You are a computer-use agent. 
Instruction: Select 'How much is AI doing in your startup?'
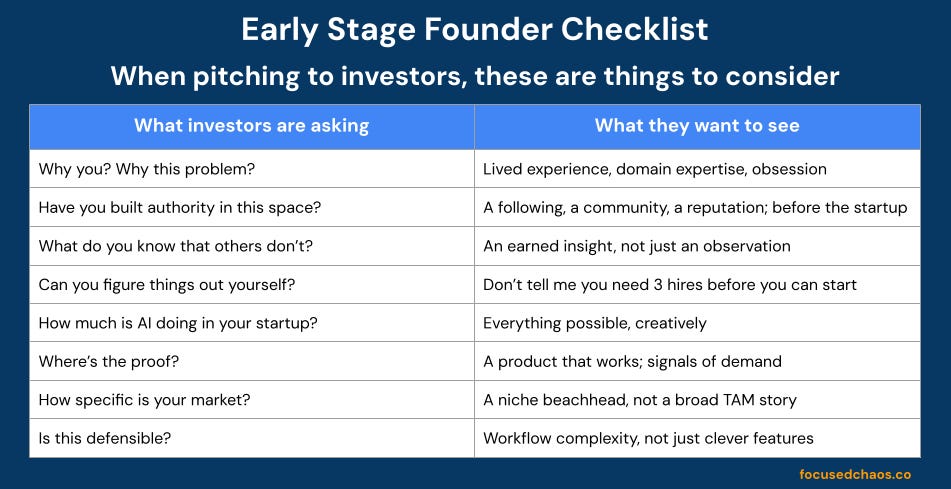[252, 323]
